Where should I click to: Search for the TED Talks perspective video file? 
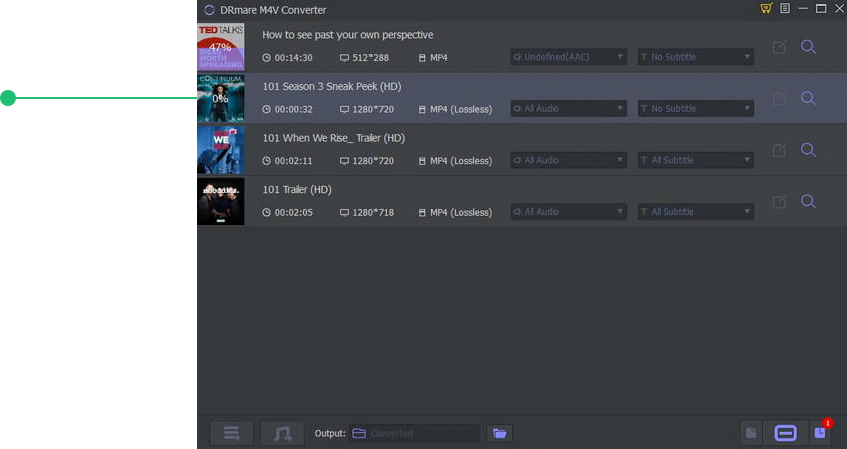[808, 47]
